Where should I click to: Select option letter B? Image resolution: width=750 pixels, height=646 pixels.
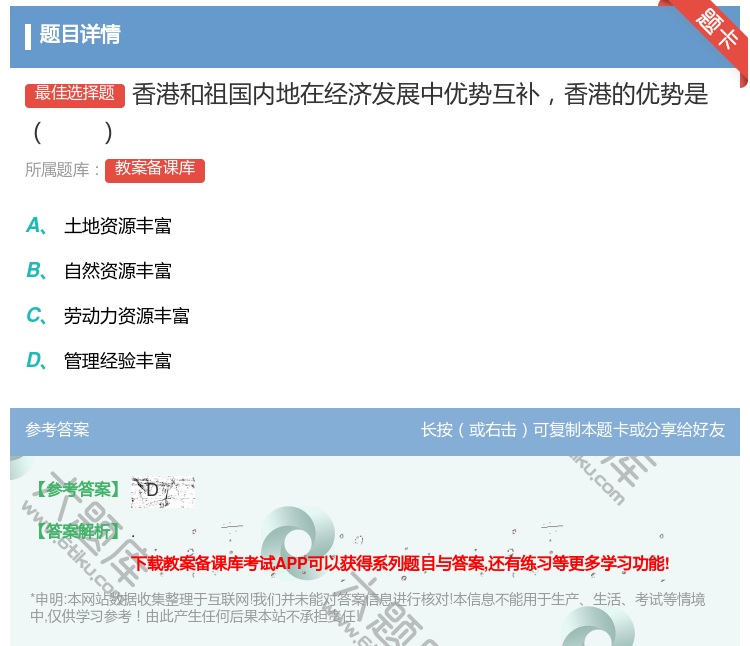point(35,271)
